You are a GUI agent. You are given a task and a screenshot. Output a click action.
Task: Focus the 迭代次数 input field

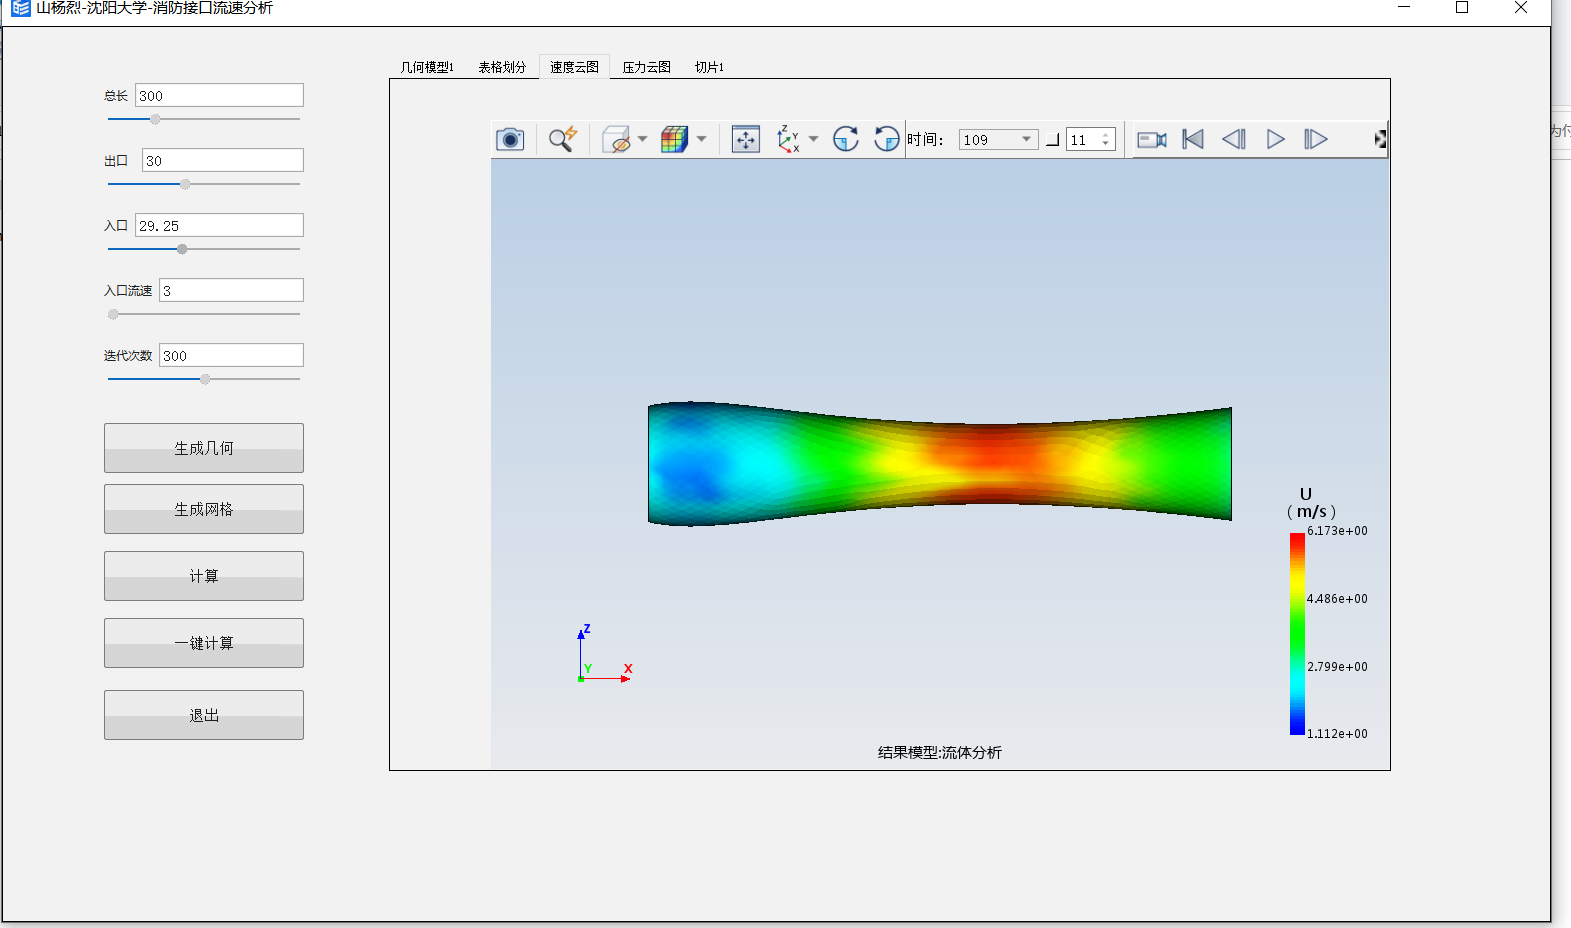pyautogui.click(x=231, y=355)
